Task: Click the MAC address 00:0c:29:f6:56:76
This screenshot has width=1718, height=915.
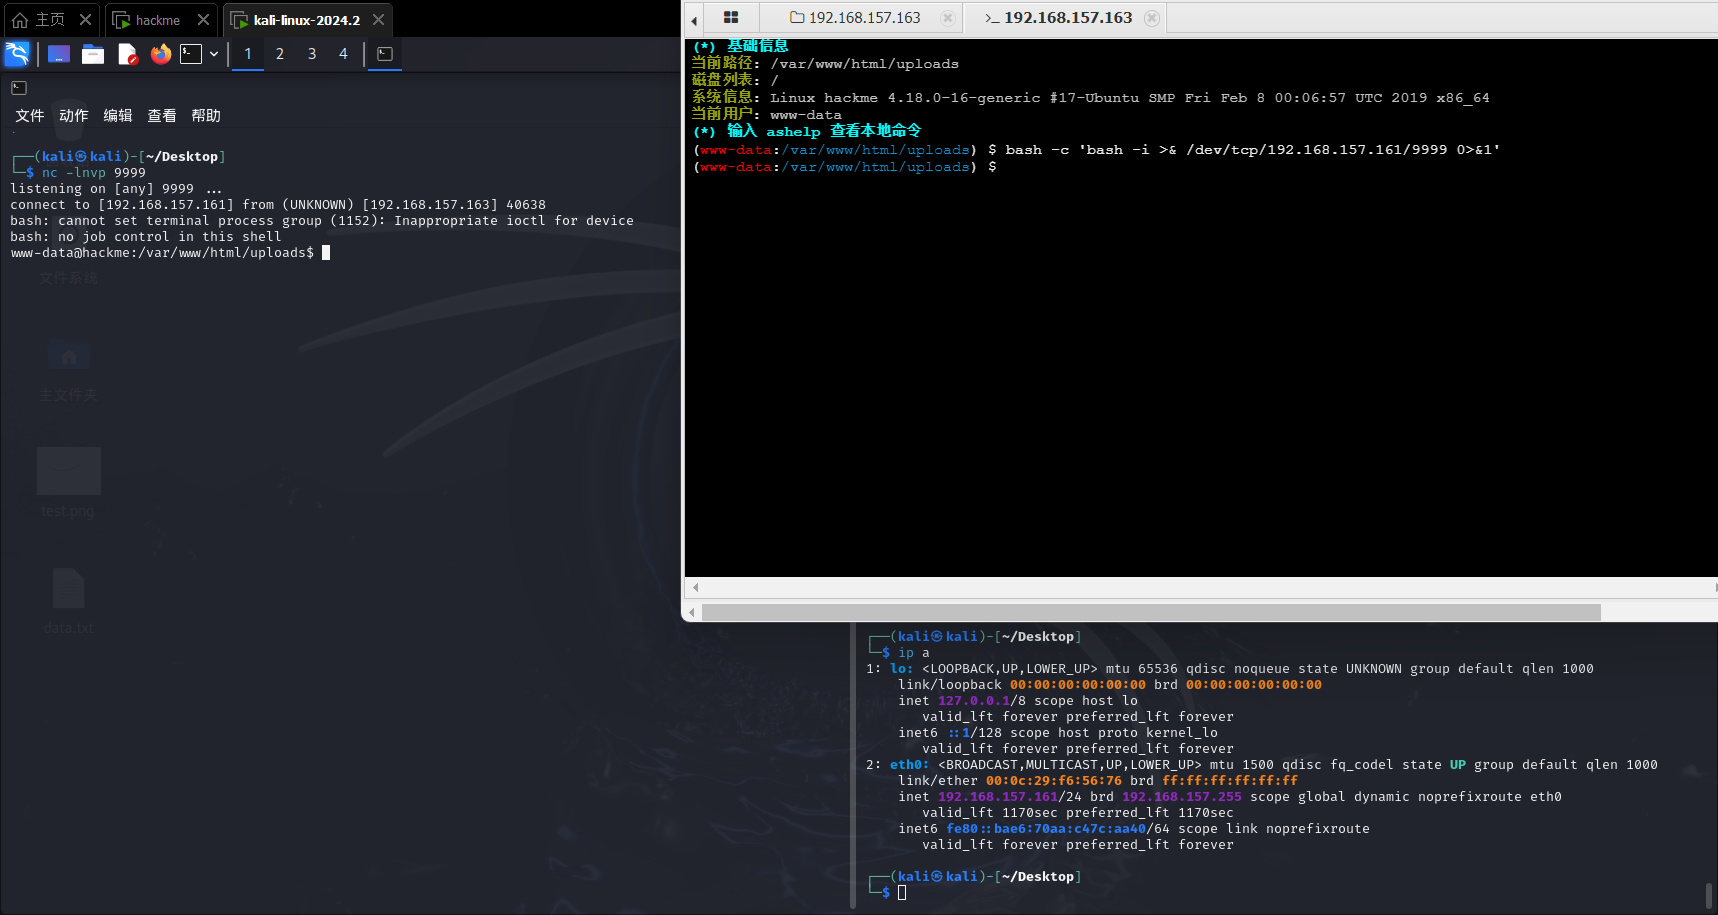Action: 1054,781
